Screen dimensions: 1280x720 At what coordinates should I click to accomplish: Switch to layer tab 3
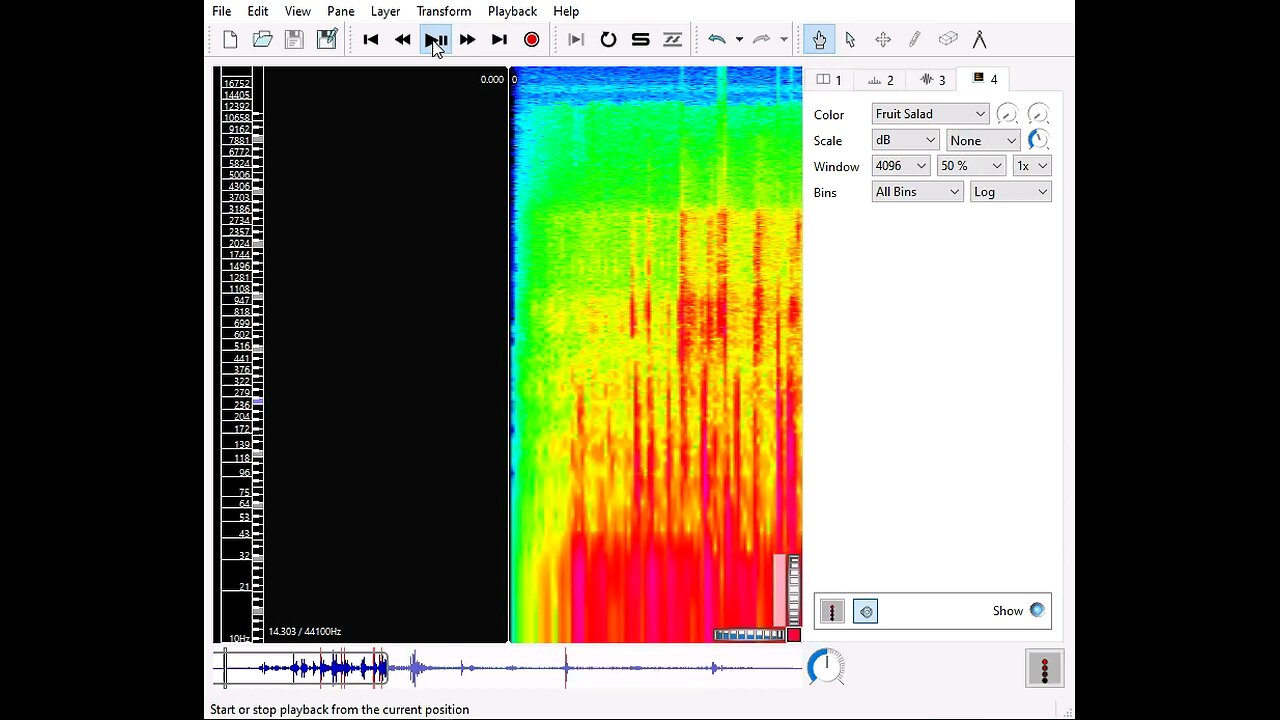point(932,80)
